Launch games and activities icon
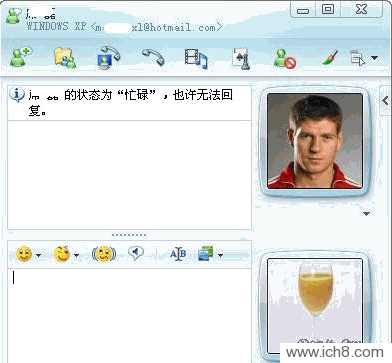 point(241,59)
